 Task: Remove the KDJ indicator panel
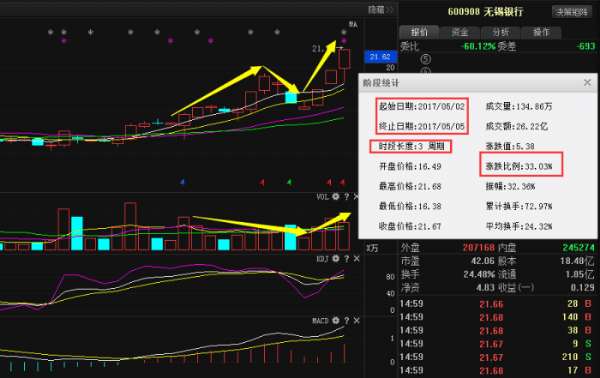356,259
